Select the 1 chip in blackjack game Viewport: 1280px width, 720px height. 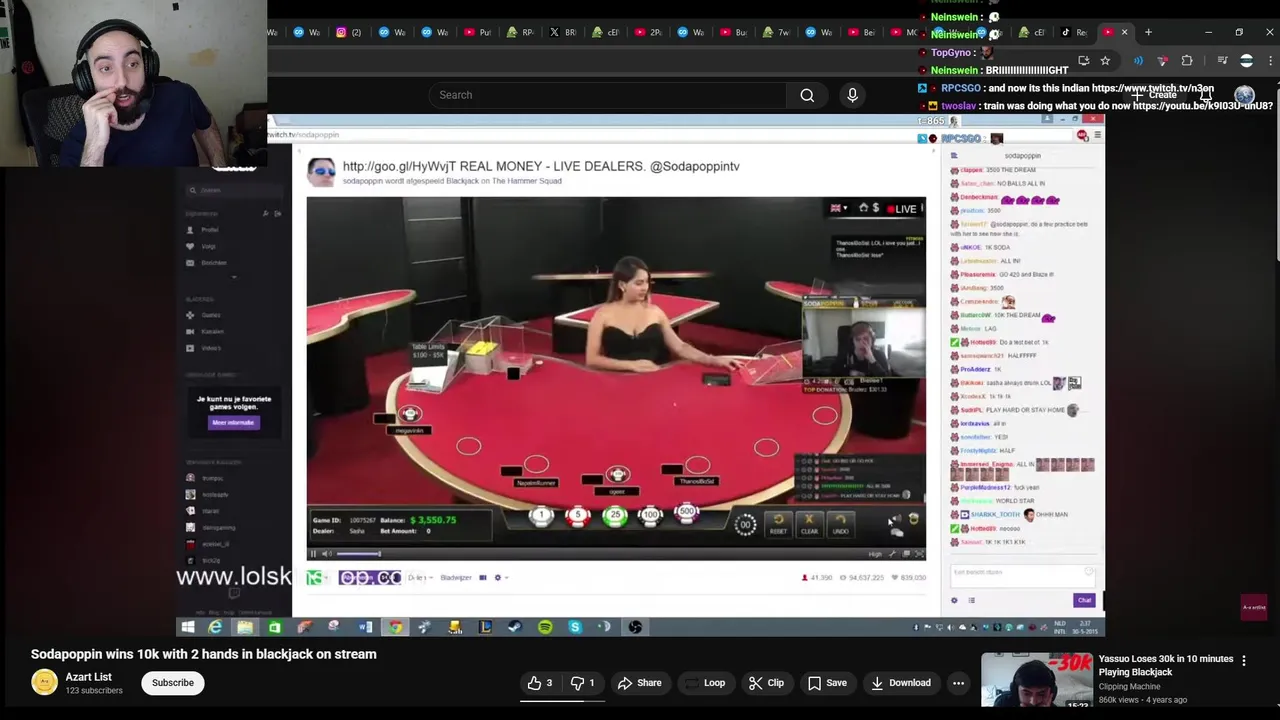pos(541,516)
